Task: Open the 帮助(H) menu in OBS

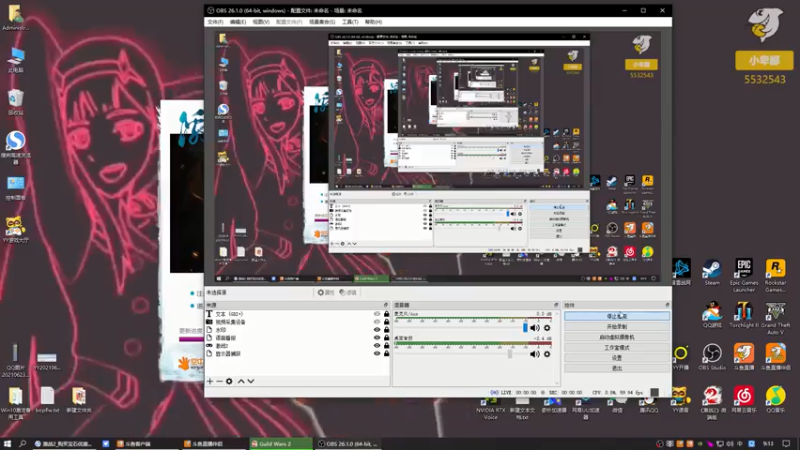Action: (x=373, y=22)
